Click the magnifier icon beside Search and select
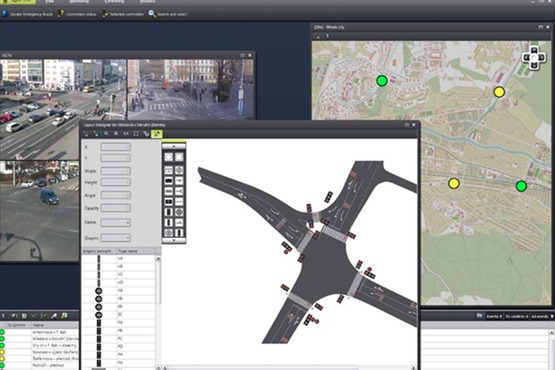This screenshot has width=555, height=370. coord(152,14)
